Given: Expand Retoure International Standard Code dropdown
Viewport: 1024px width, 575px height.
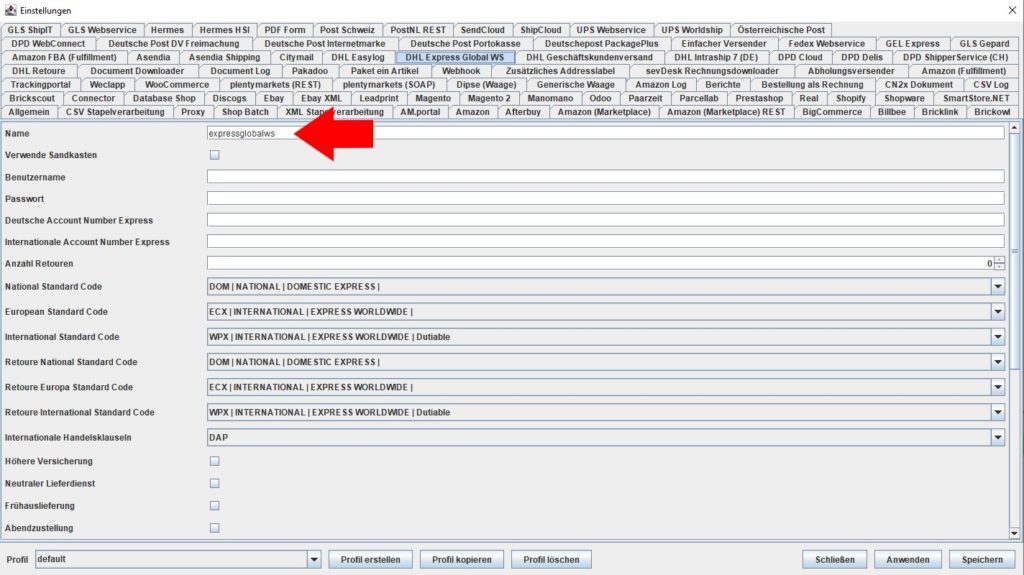Looking at the screenshot, I should (x=998, y=412).
